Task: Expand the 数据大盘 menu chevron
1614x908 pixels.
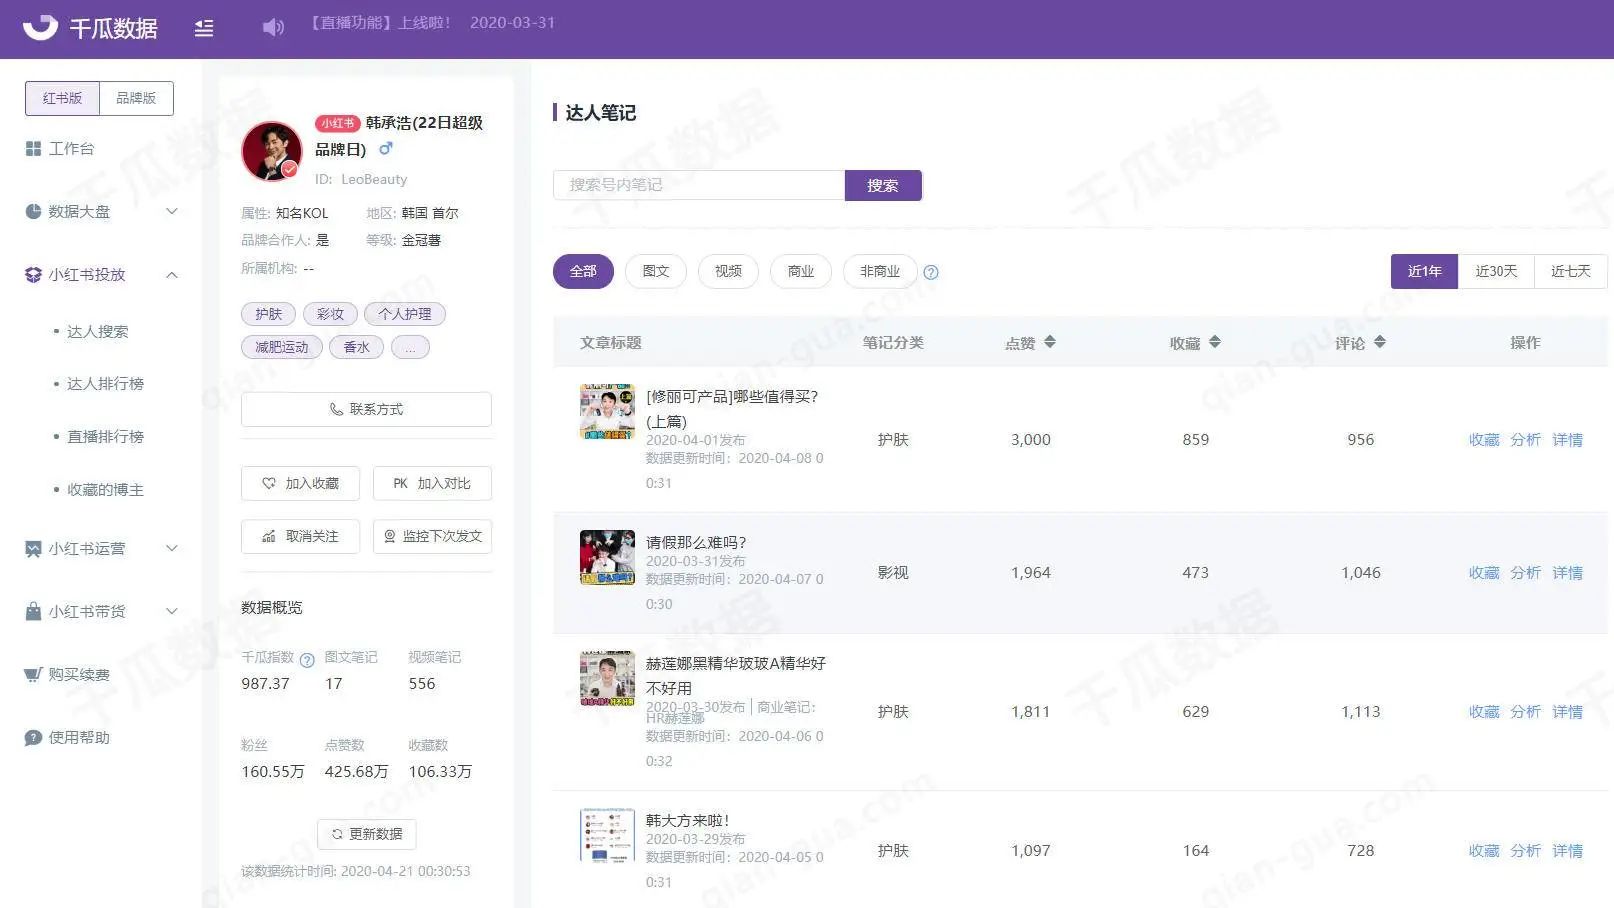Action: click(x=172, y=211)
